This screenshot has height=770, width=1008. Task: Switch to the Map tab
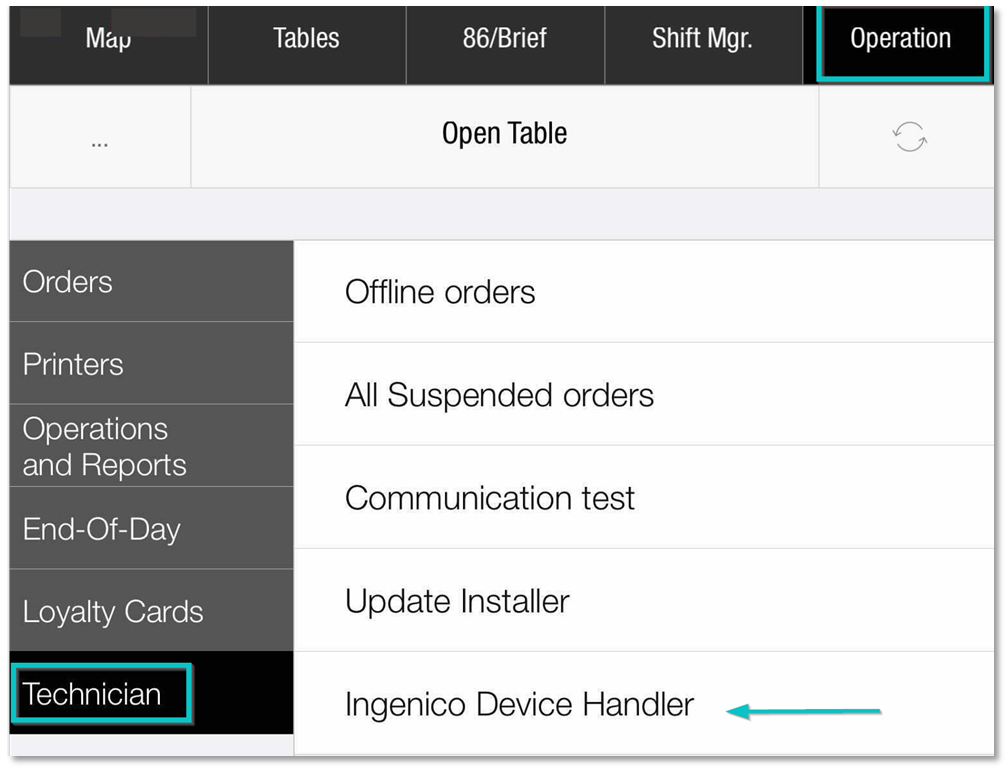point(108,40)
